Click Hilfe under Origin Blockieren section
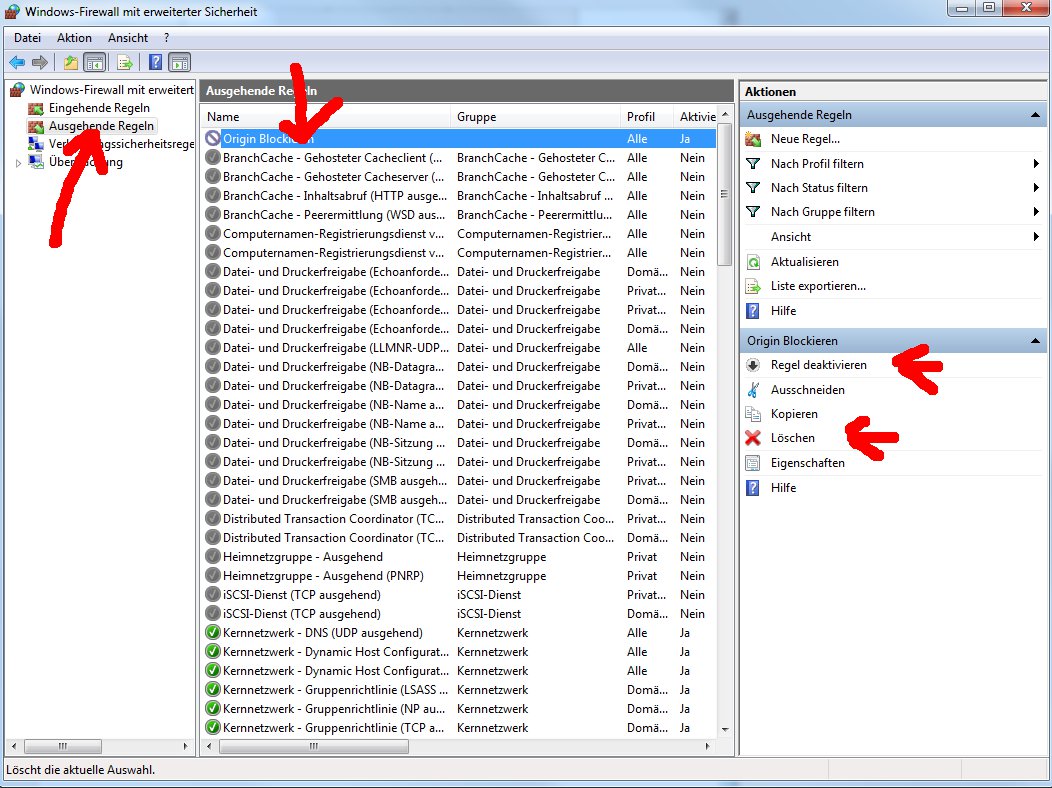The image size is (1052, 788). 783,488
